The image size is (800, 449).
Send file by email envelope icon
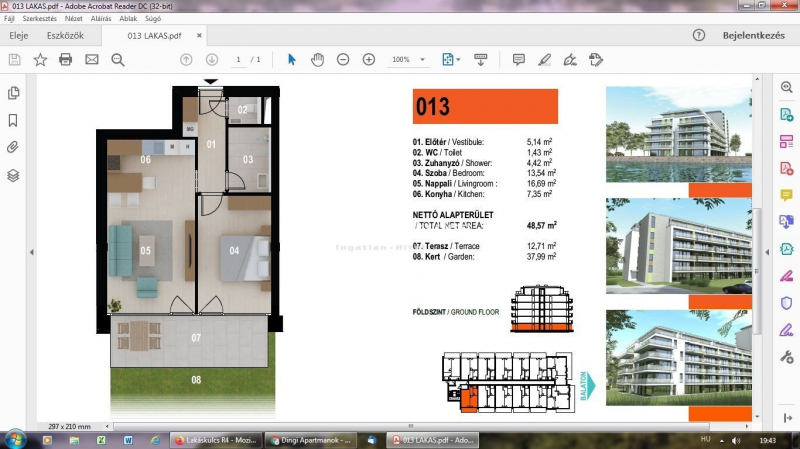pos(92,60)
